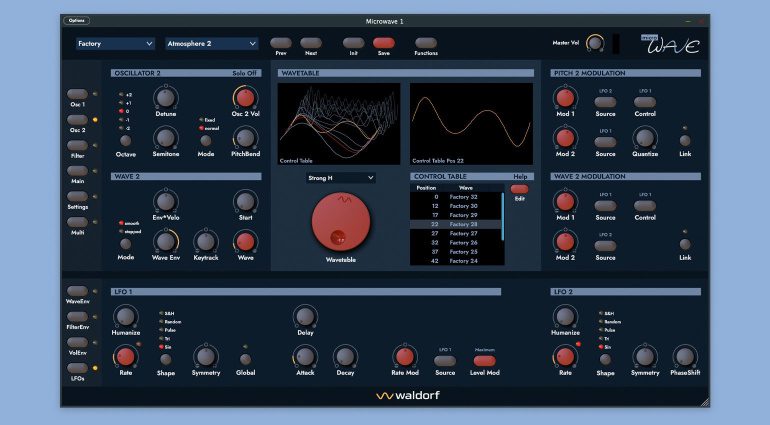Open the Options menu

pyautogui.click(x=77, y=21)
